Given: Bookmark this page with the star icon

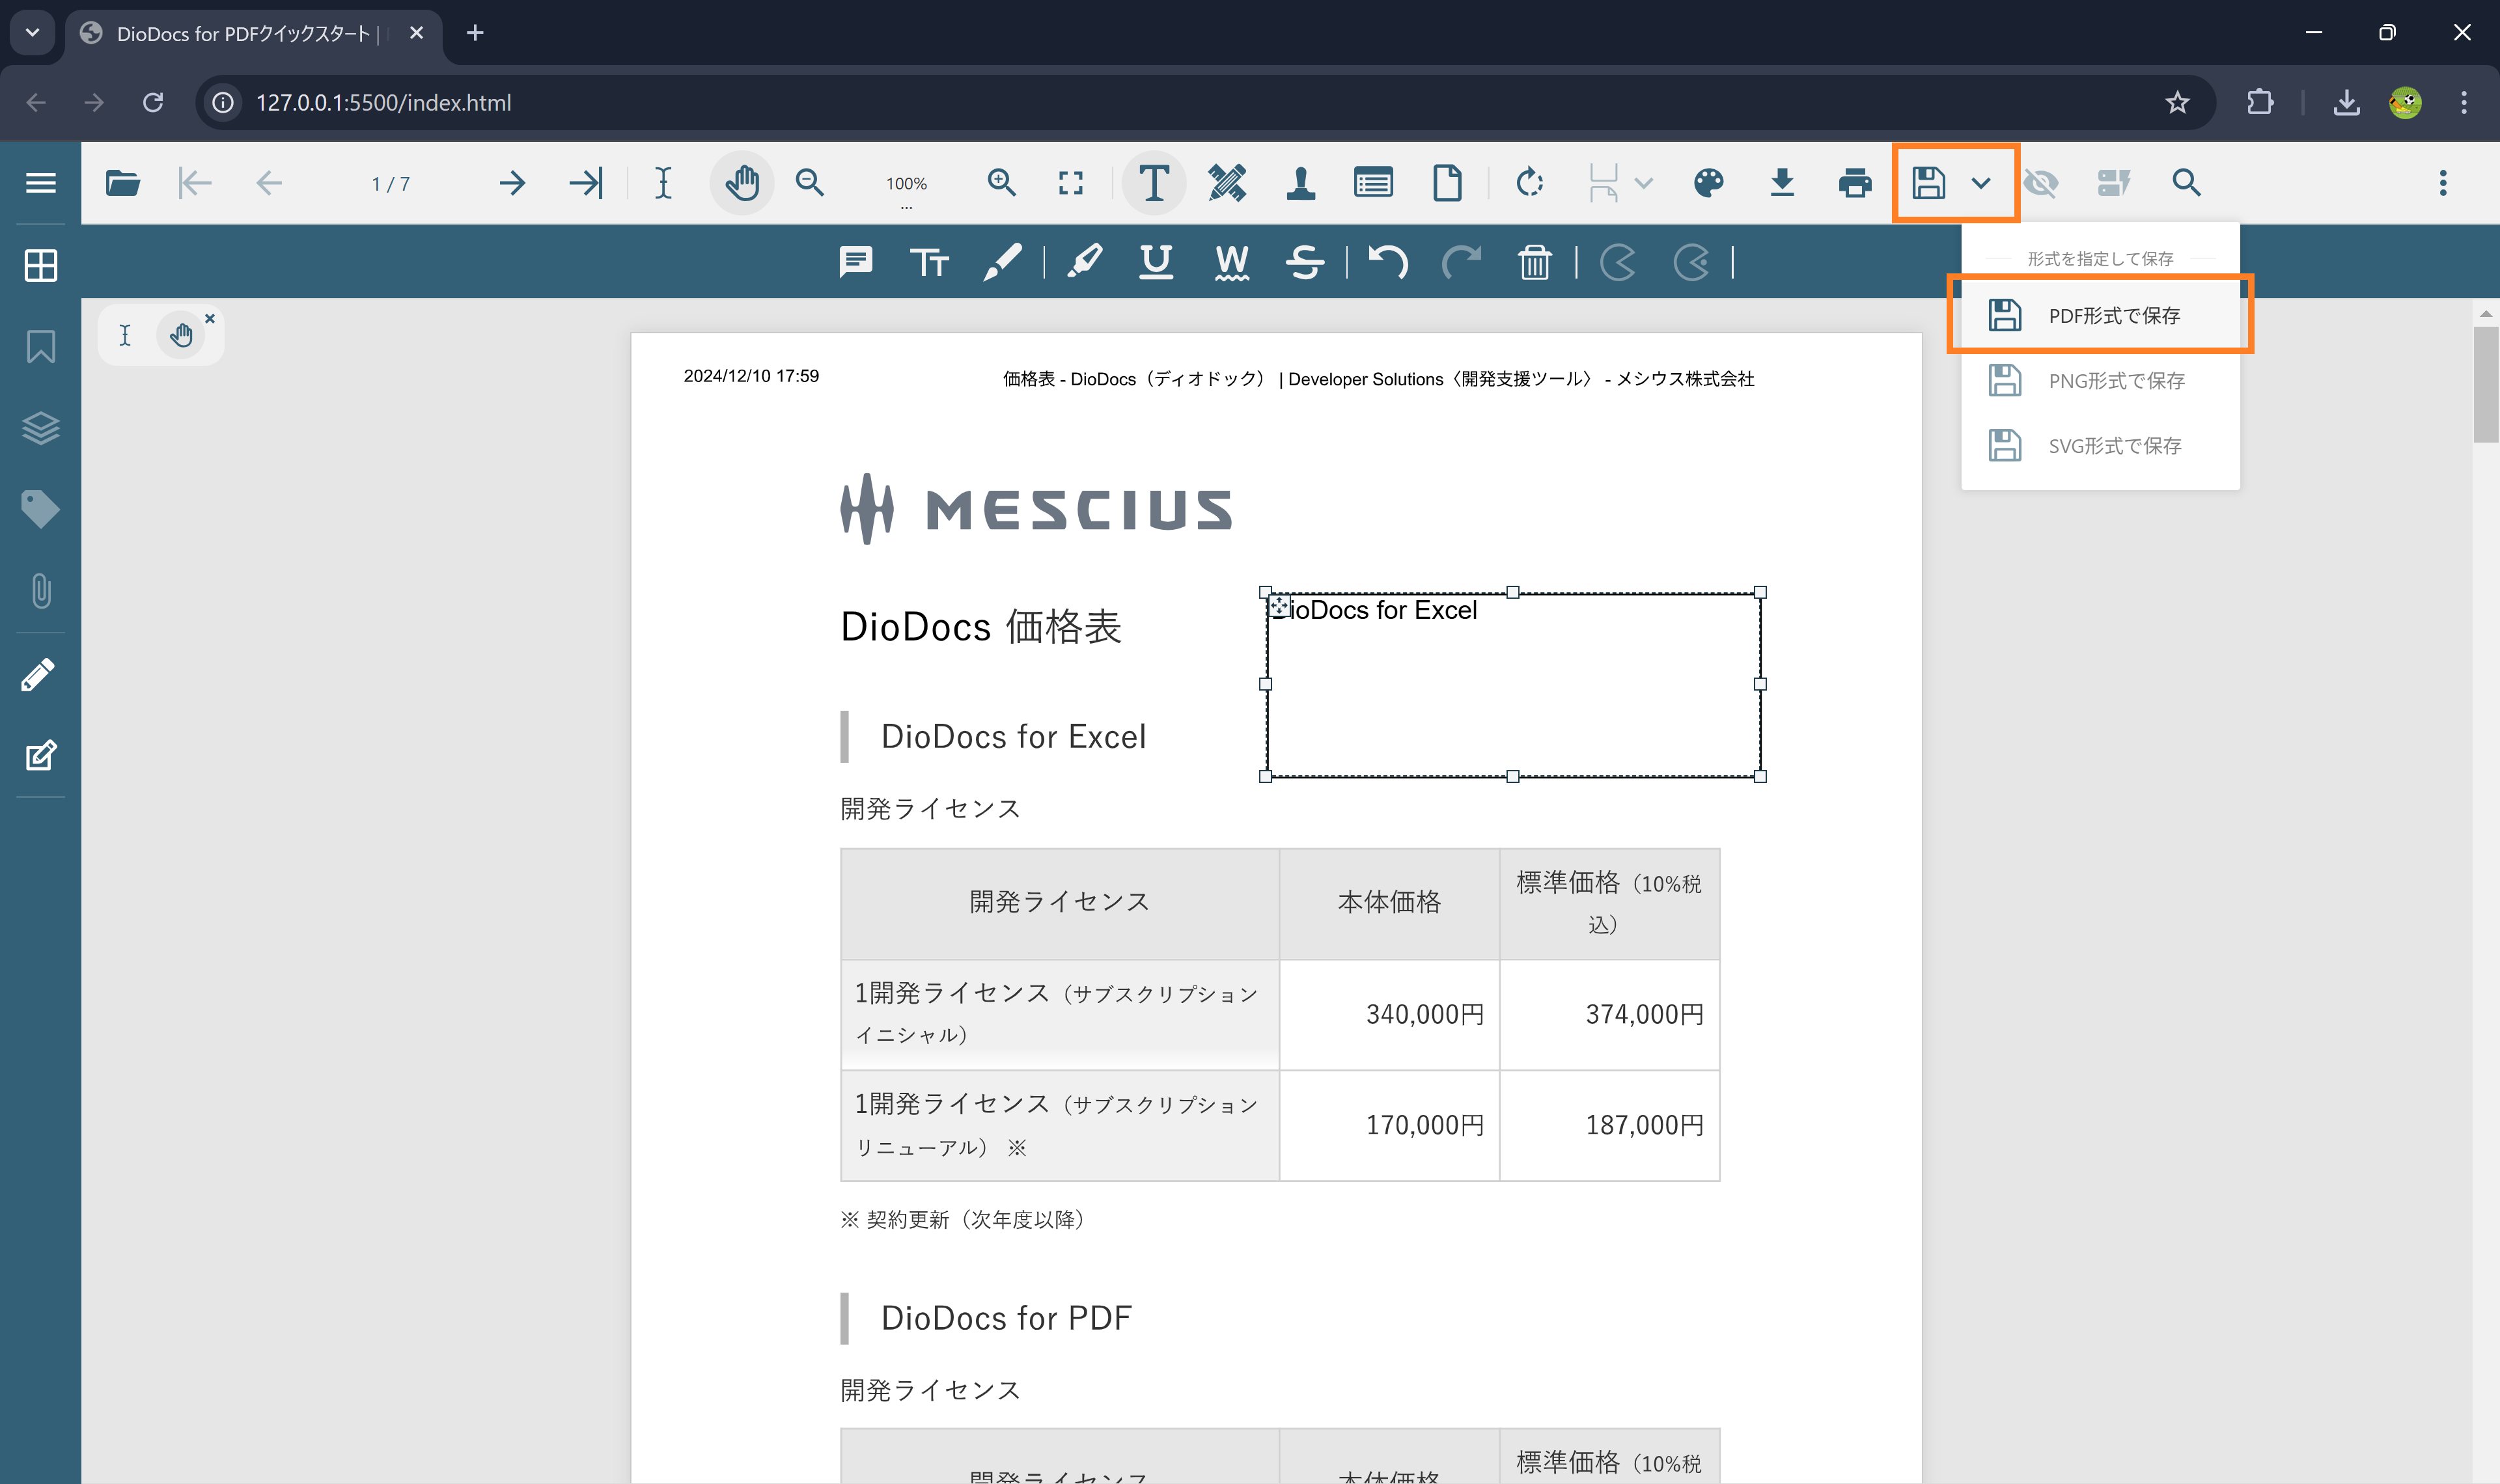Looking at the screenshot, I should pos(2177,102).
